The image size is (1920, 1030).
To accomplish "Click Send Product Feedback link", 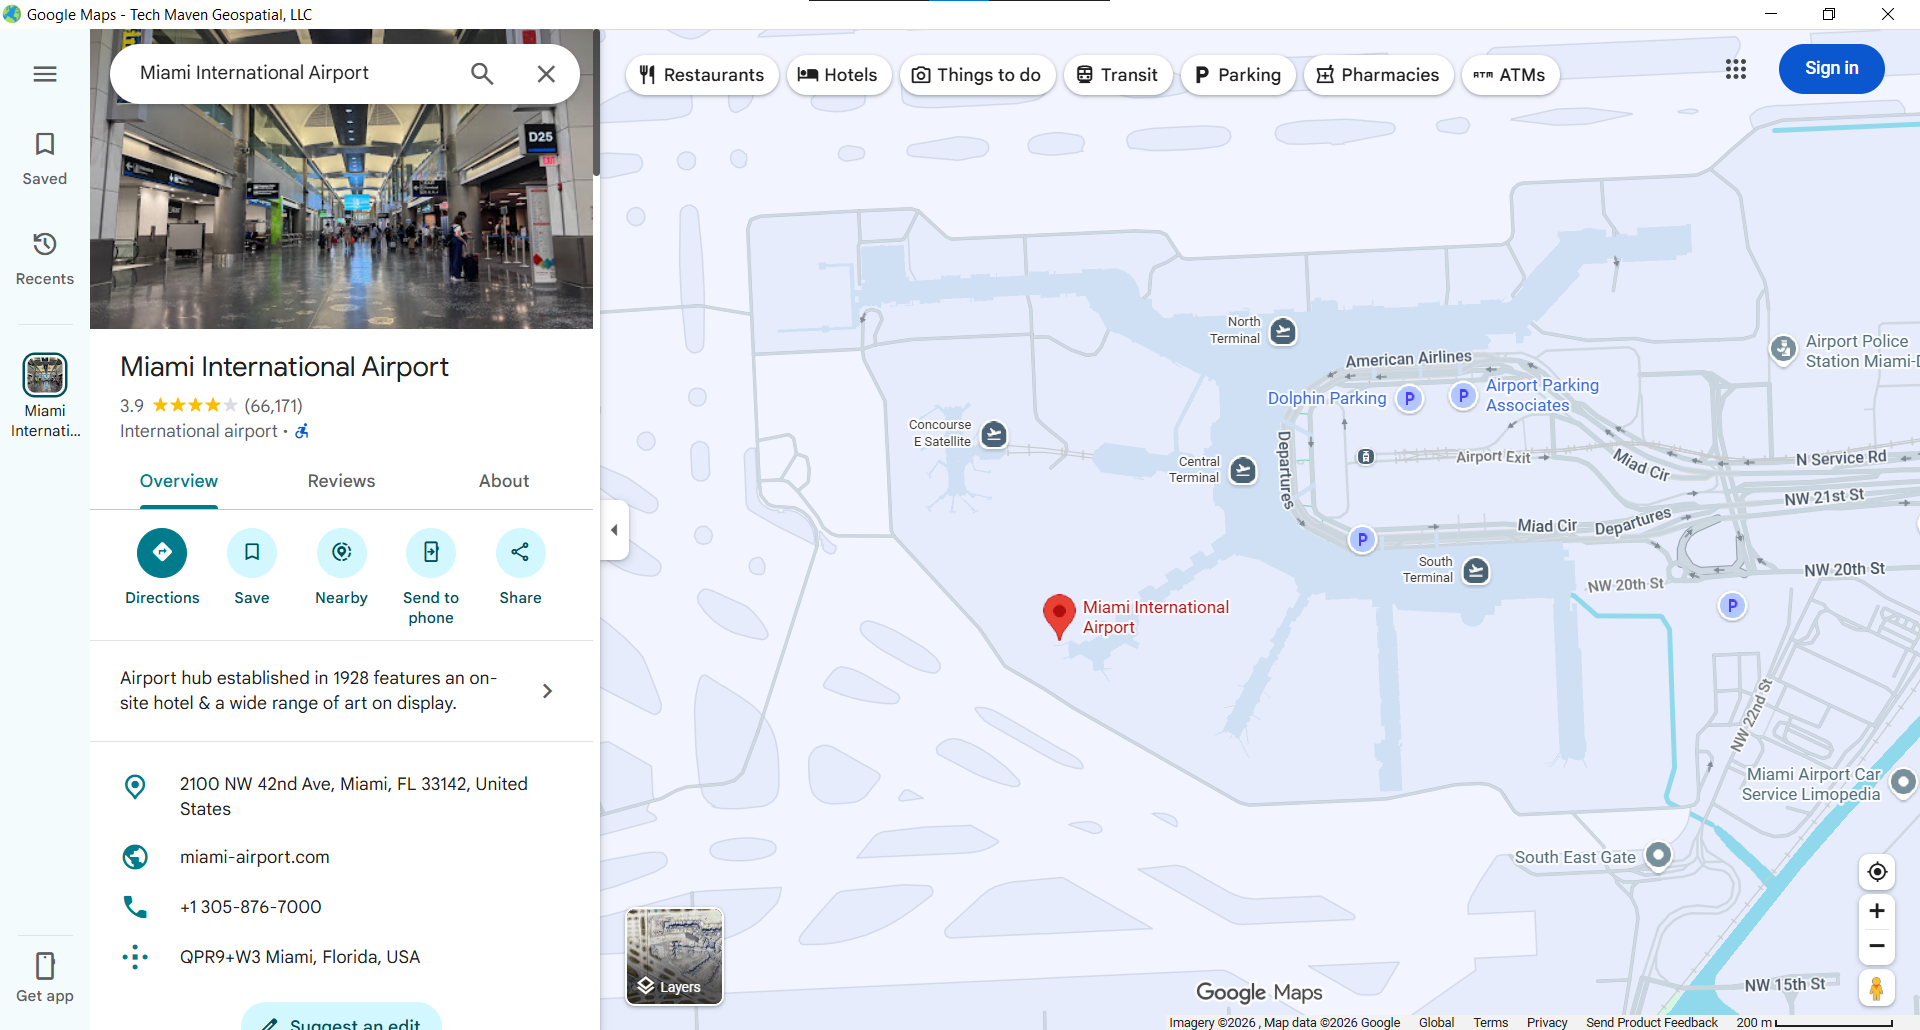I will [1651, 1022].
